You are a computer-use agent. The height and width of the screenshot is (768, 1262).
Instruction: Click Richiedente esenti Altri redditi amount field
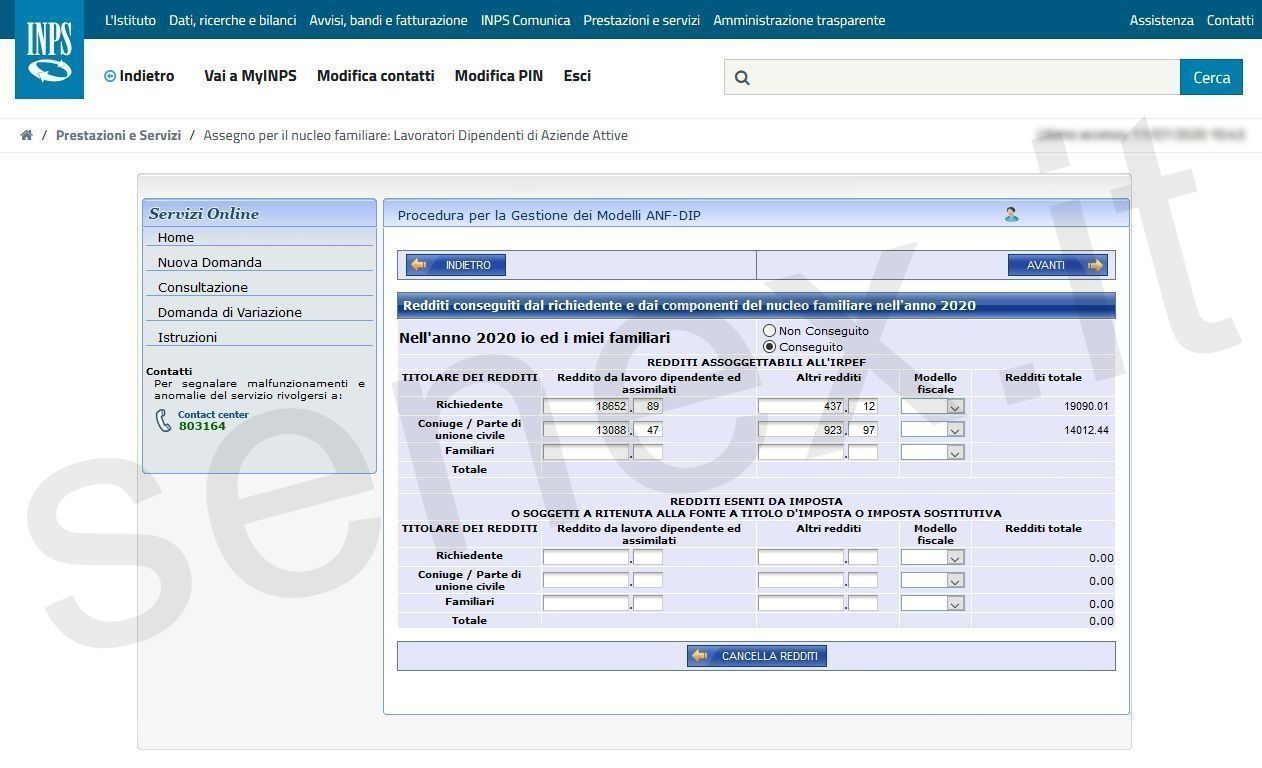tap(801, 557)
